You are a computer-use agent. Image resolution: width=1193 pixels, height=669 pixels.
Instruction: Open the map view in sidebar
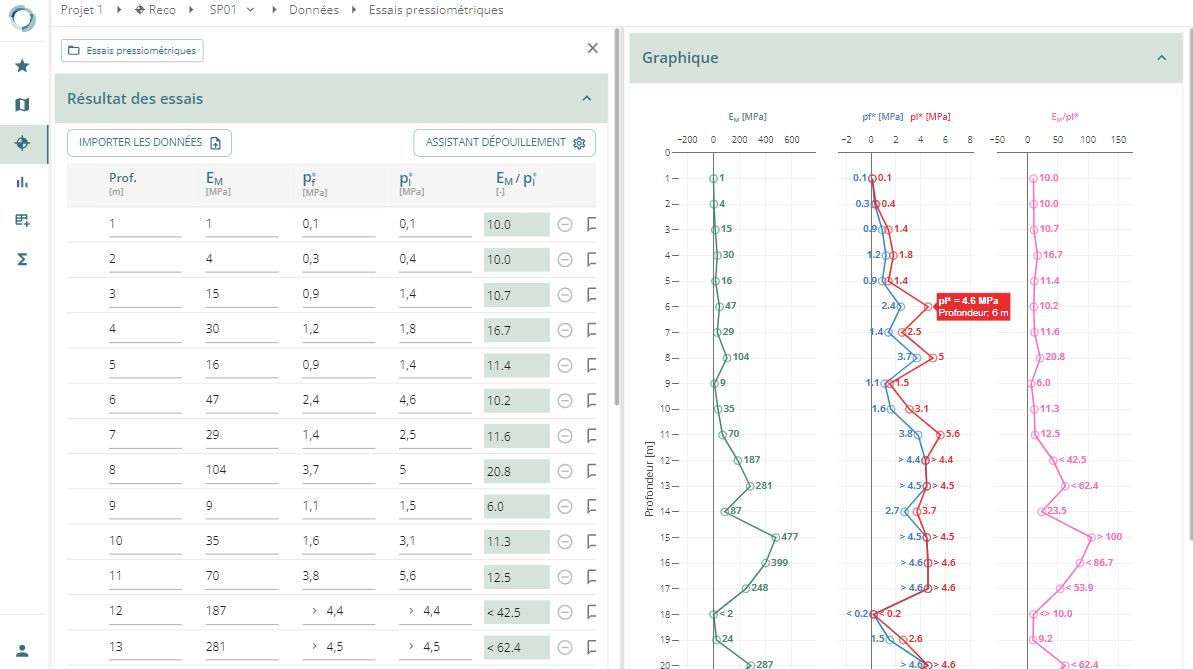point(22,105)
